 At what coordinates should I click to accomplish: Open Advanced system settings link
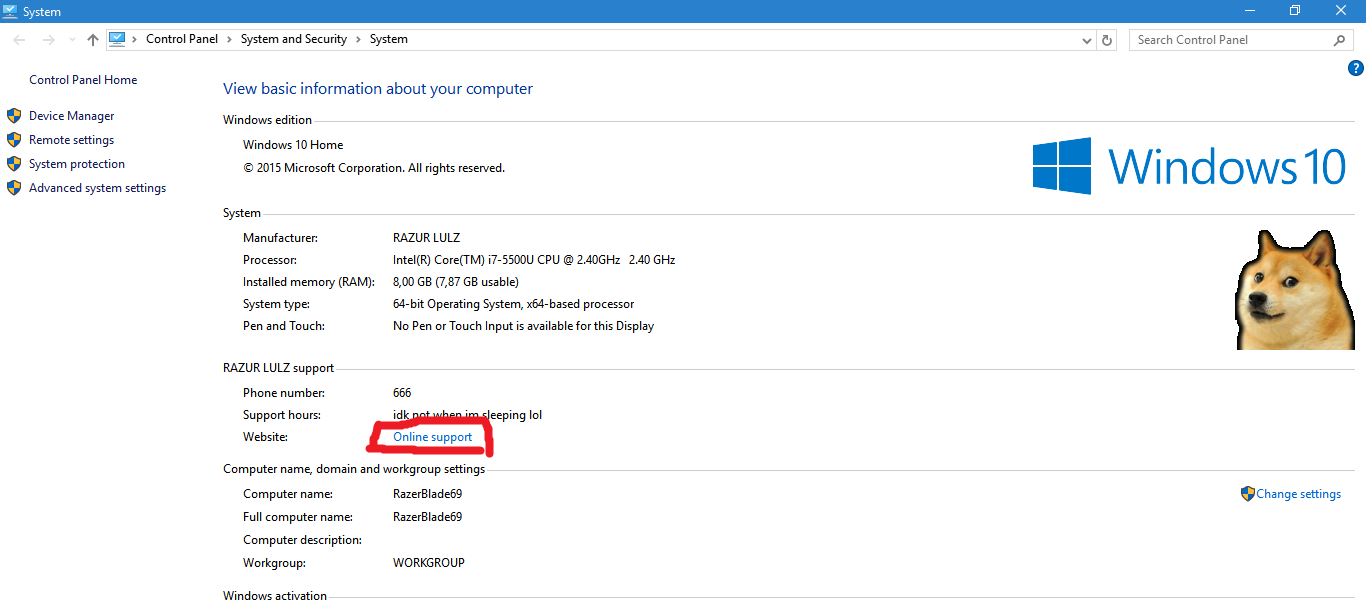tap(98, 188)
